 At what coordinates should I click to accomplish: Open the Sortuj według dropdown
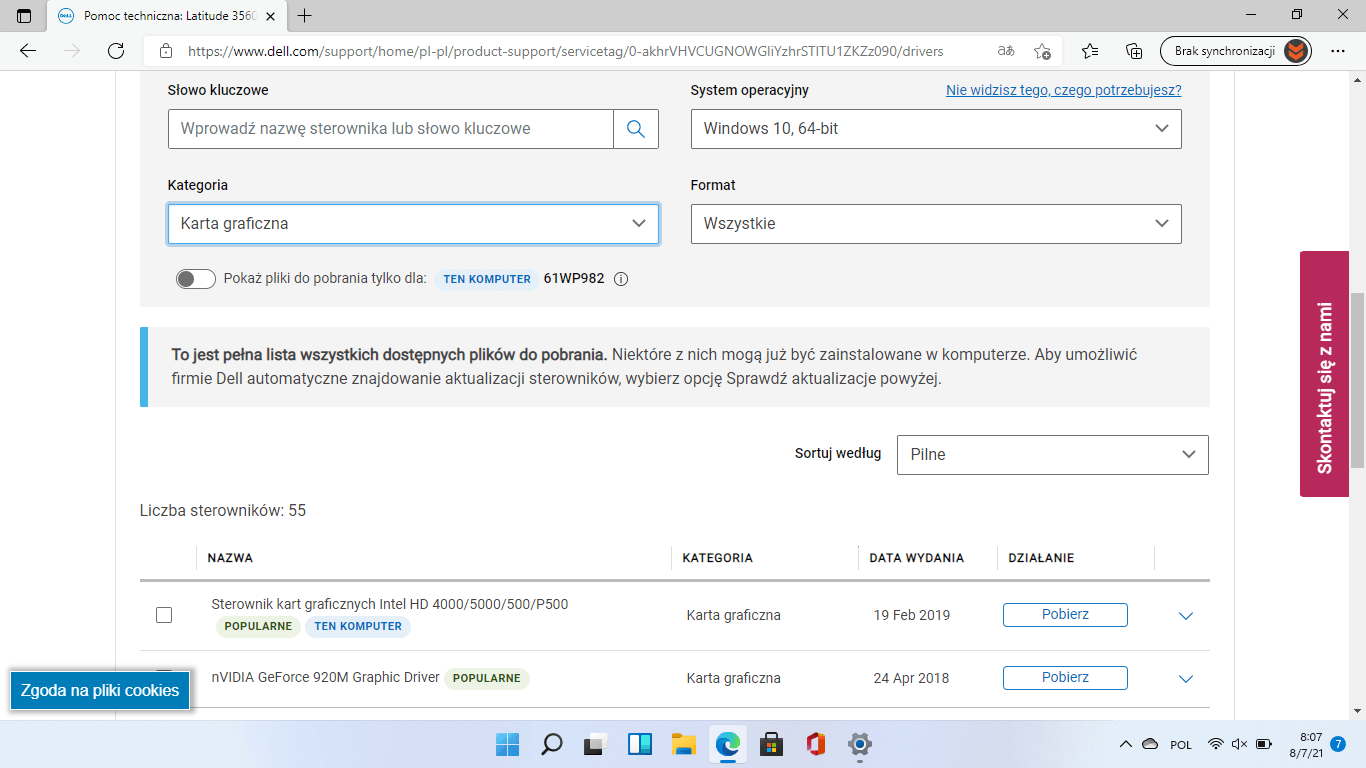click(x=1053, y=454)
